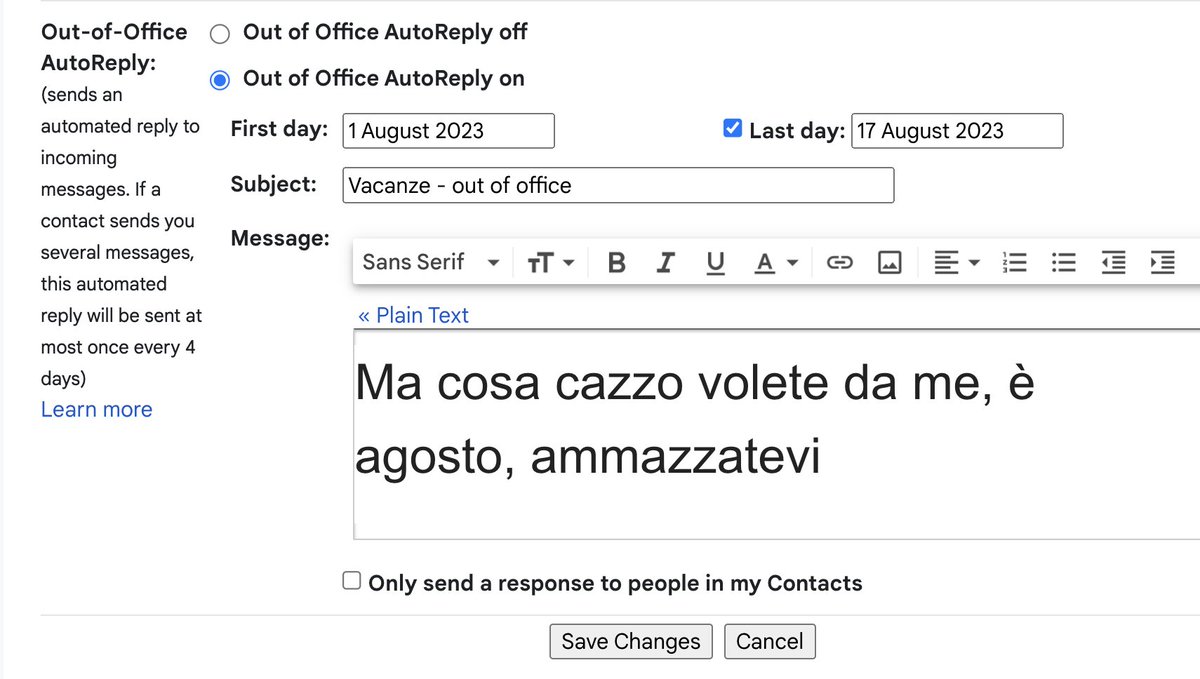Toggle underline formatting in message toolbar
This screenshot has width=1200, height=679.
715,263
